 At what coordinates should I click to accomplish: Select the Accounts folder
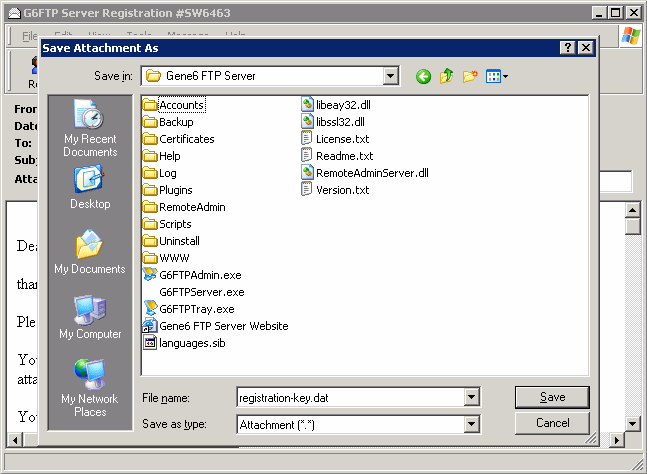pos(174,105)
